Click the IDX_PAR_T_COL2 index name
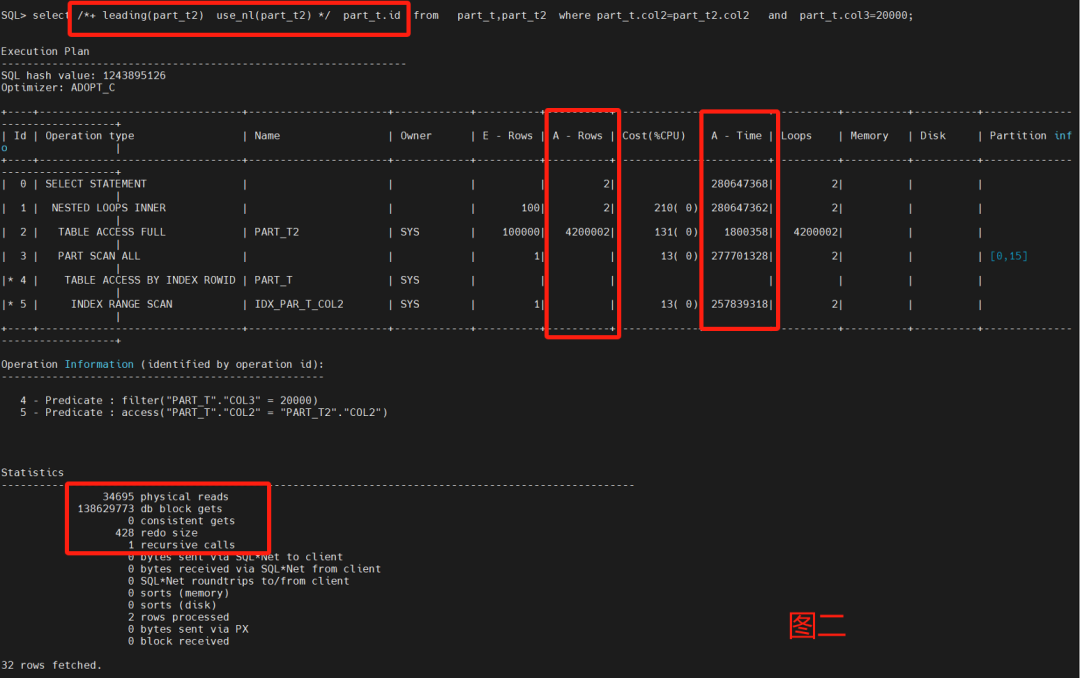1080x678 pixels. [x=299, y=304]
